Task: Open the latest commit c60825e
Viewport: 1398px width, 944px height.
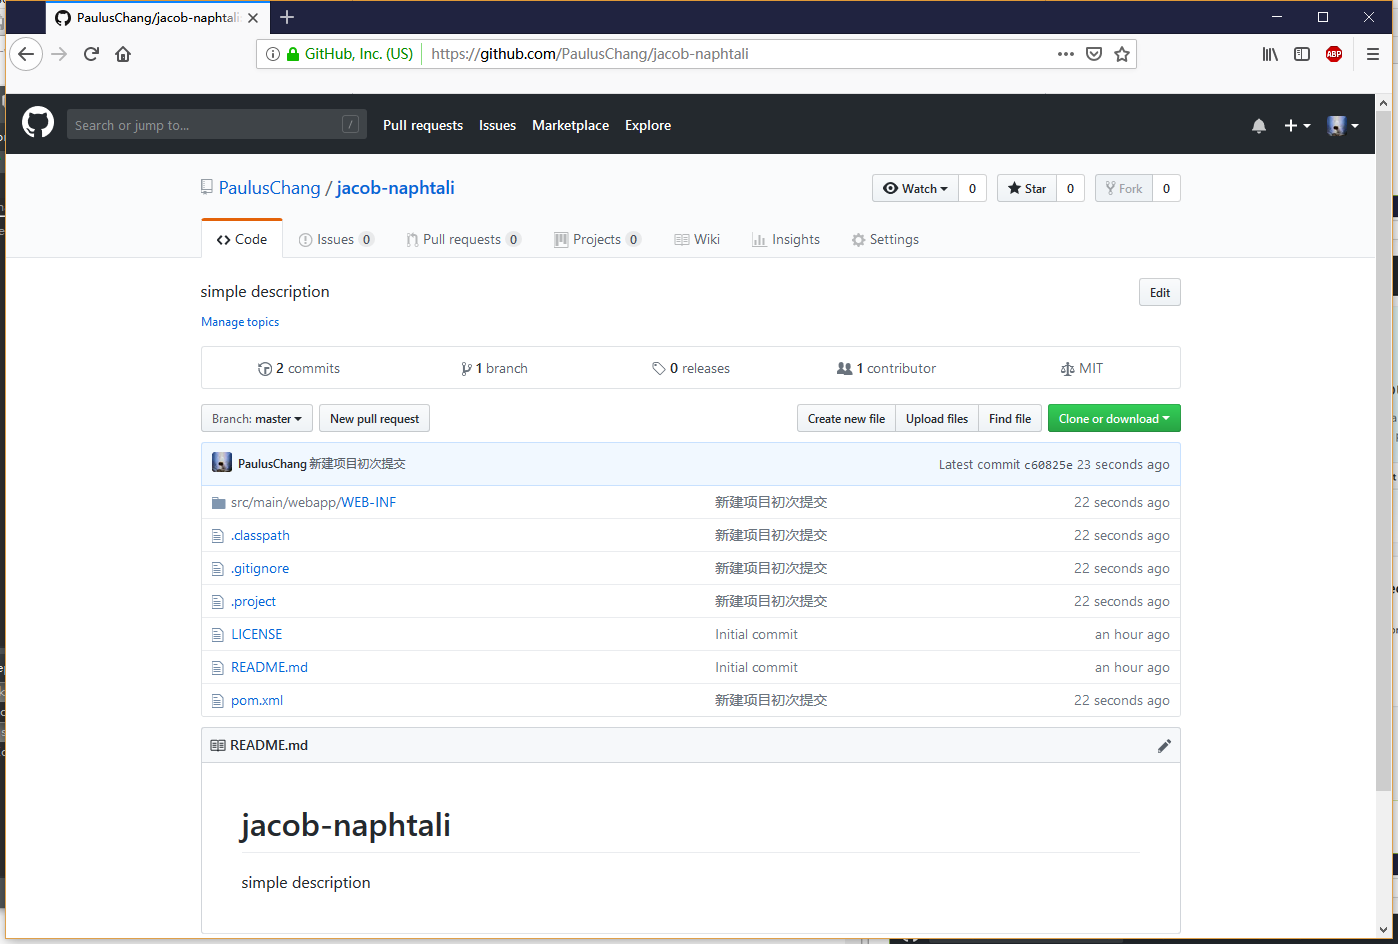Action: 1048,465
